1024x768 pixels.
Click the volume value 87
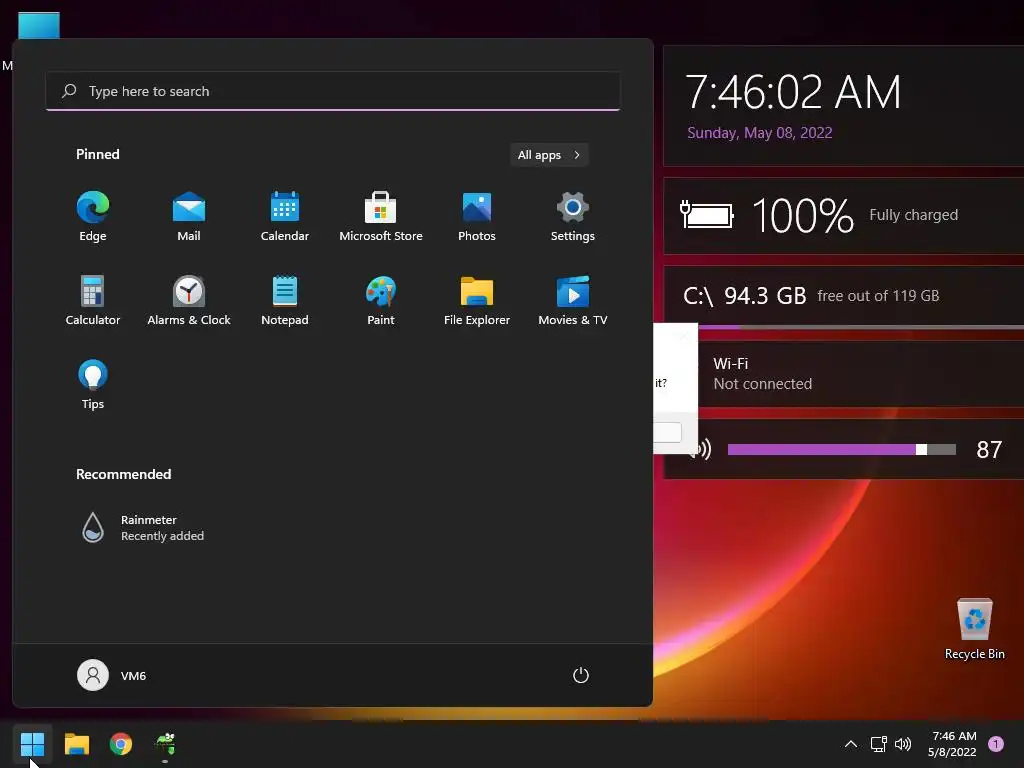point(989,449)
